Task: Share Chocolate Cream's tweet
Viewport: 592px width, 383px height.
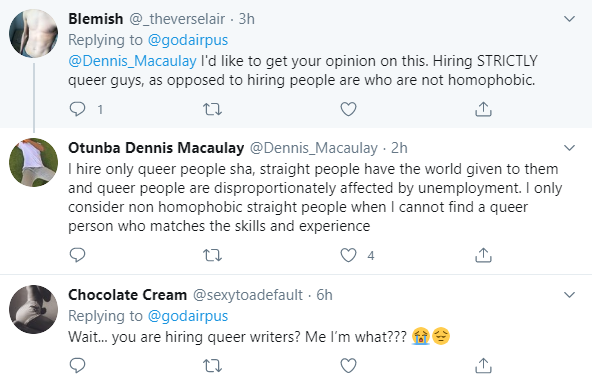Action: [x=483, y=366]
